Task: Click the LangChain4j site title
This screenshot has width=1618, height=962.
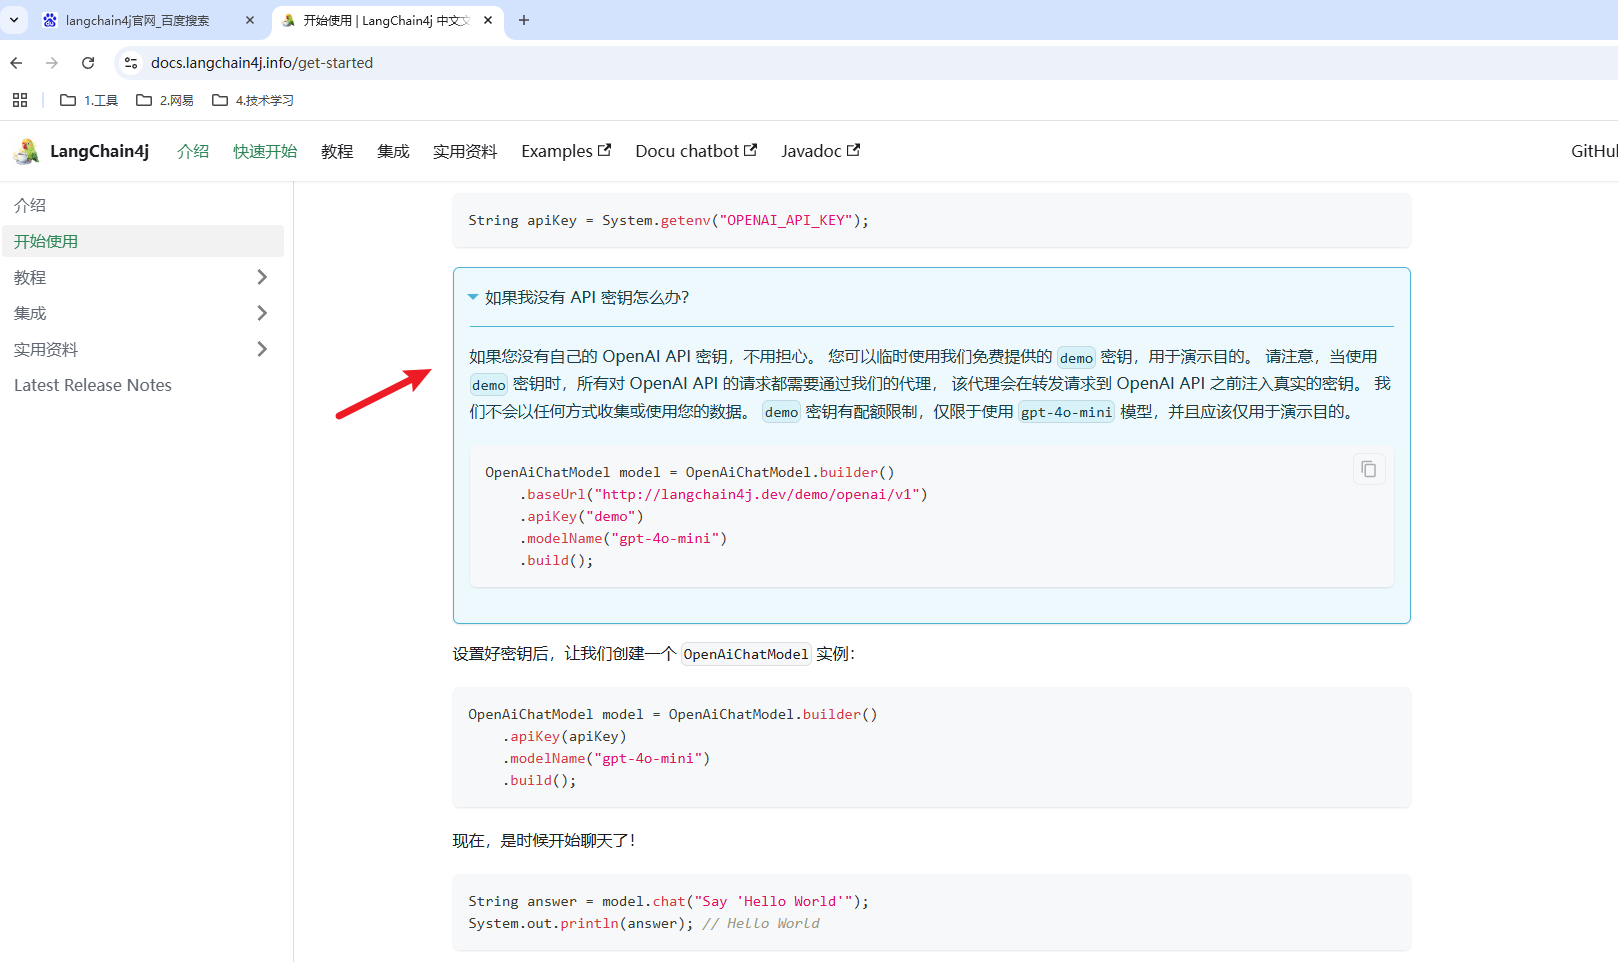Action: 100,151
